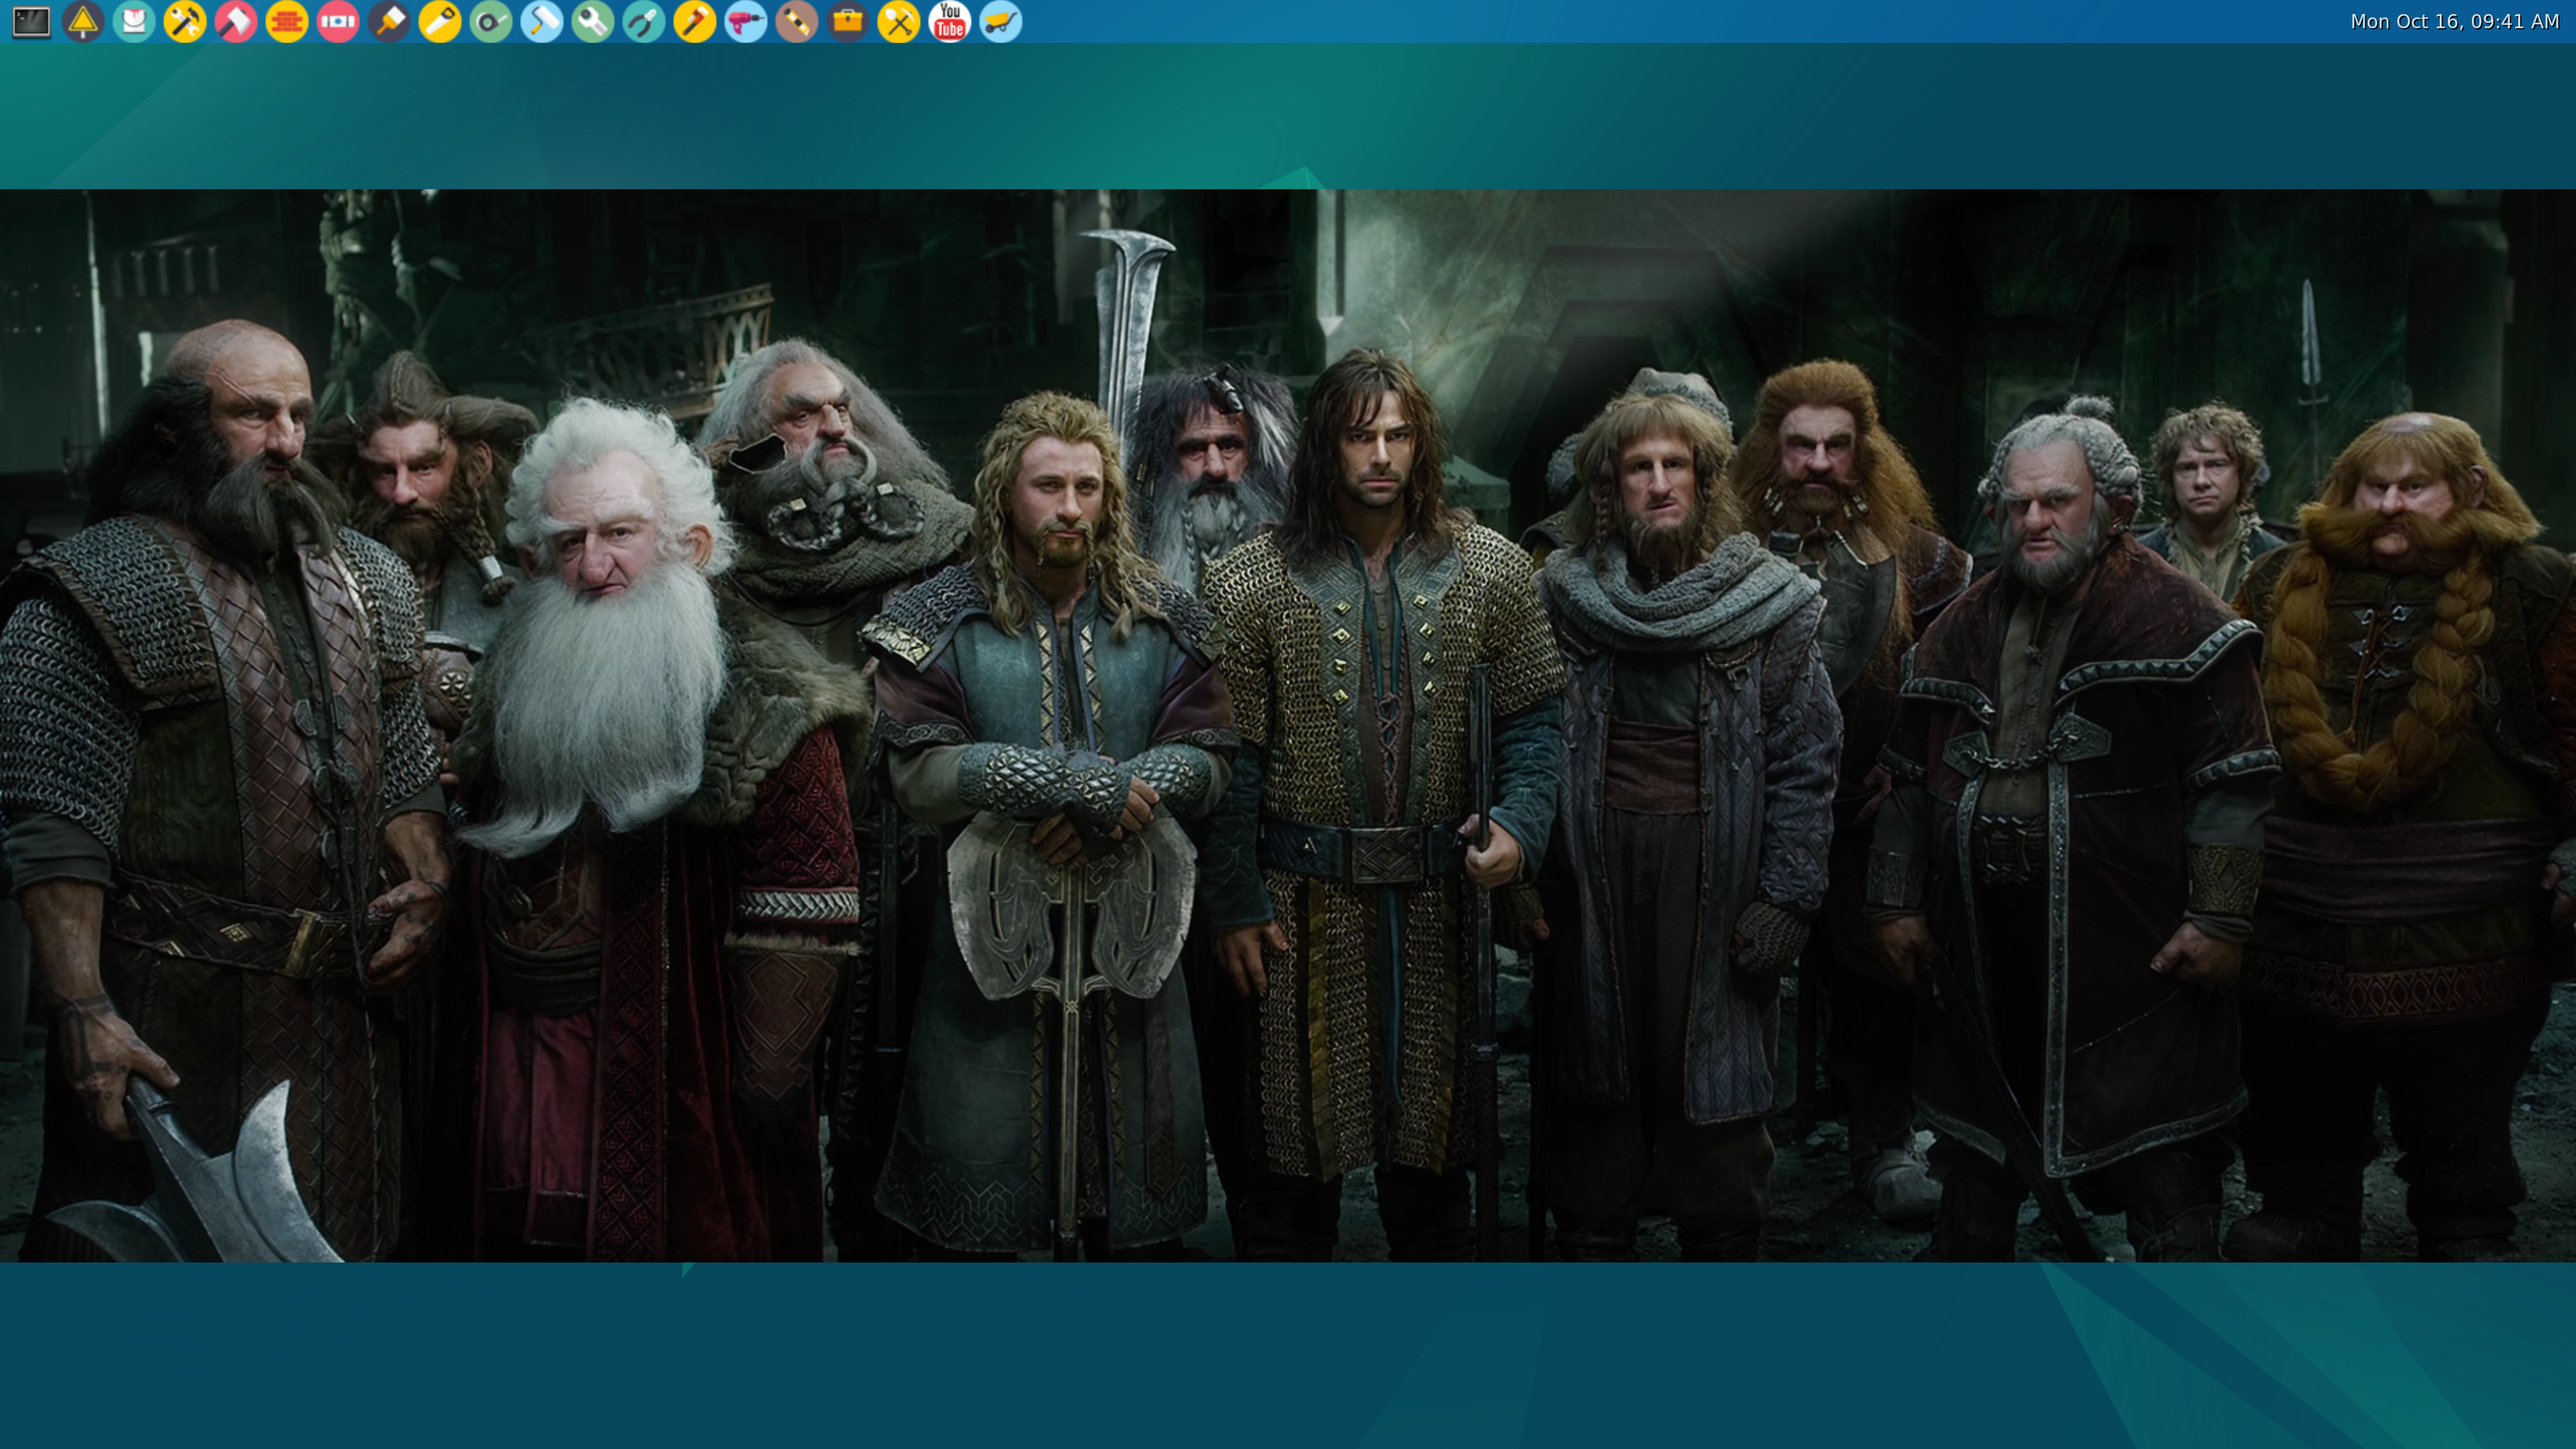
Task: Open the paint bucket icon
Action: [x=134, y=21]
